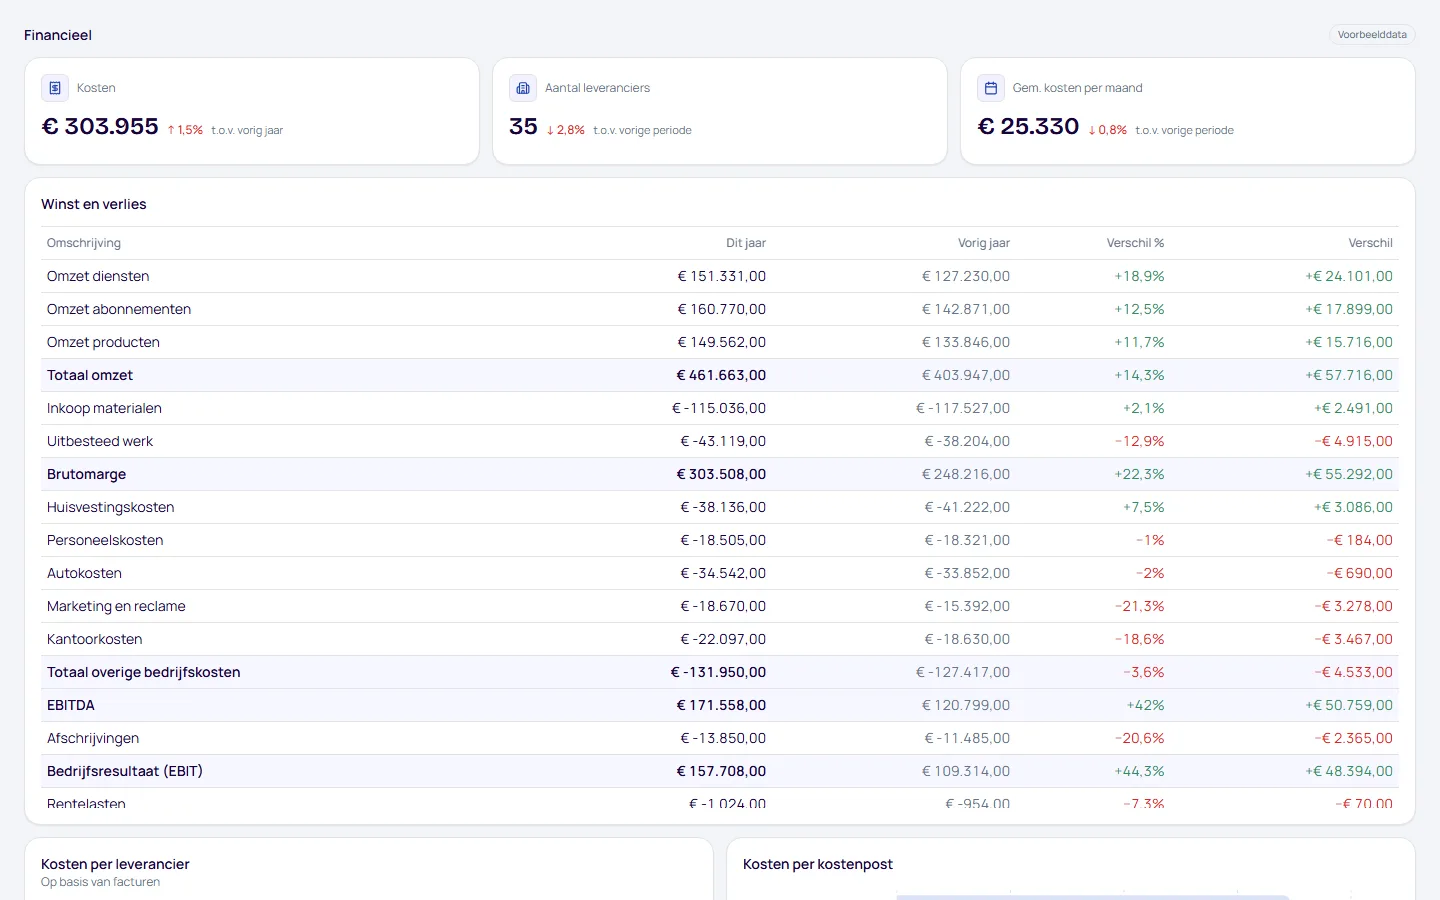Screen dimensions: 1440x900
Task: Click the -€ 4.915,00 Uitbesteed werk difference
Action: click(x=1354, y=441)
